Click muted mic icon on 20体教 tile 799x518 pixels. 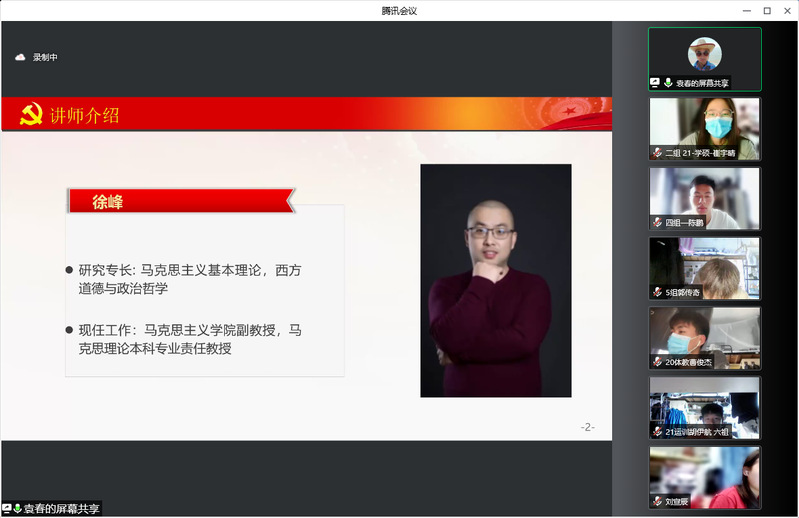(x=657, y=362)
